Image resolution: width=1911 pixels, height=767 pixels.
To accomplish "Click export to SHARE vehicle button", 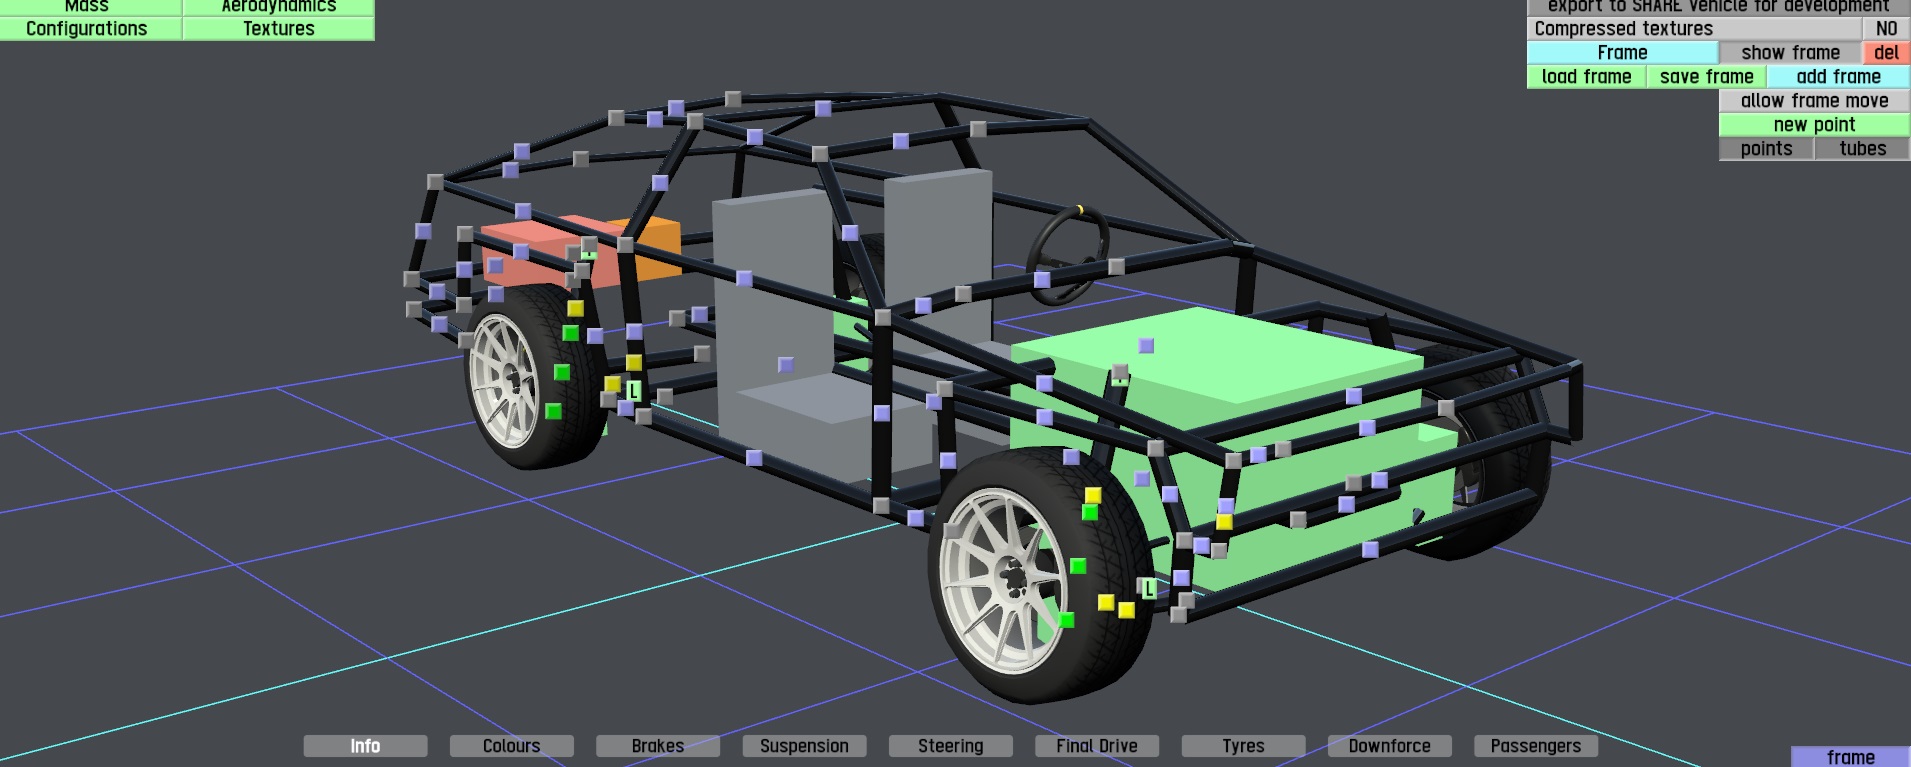I will point(1719,7).
